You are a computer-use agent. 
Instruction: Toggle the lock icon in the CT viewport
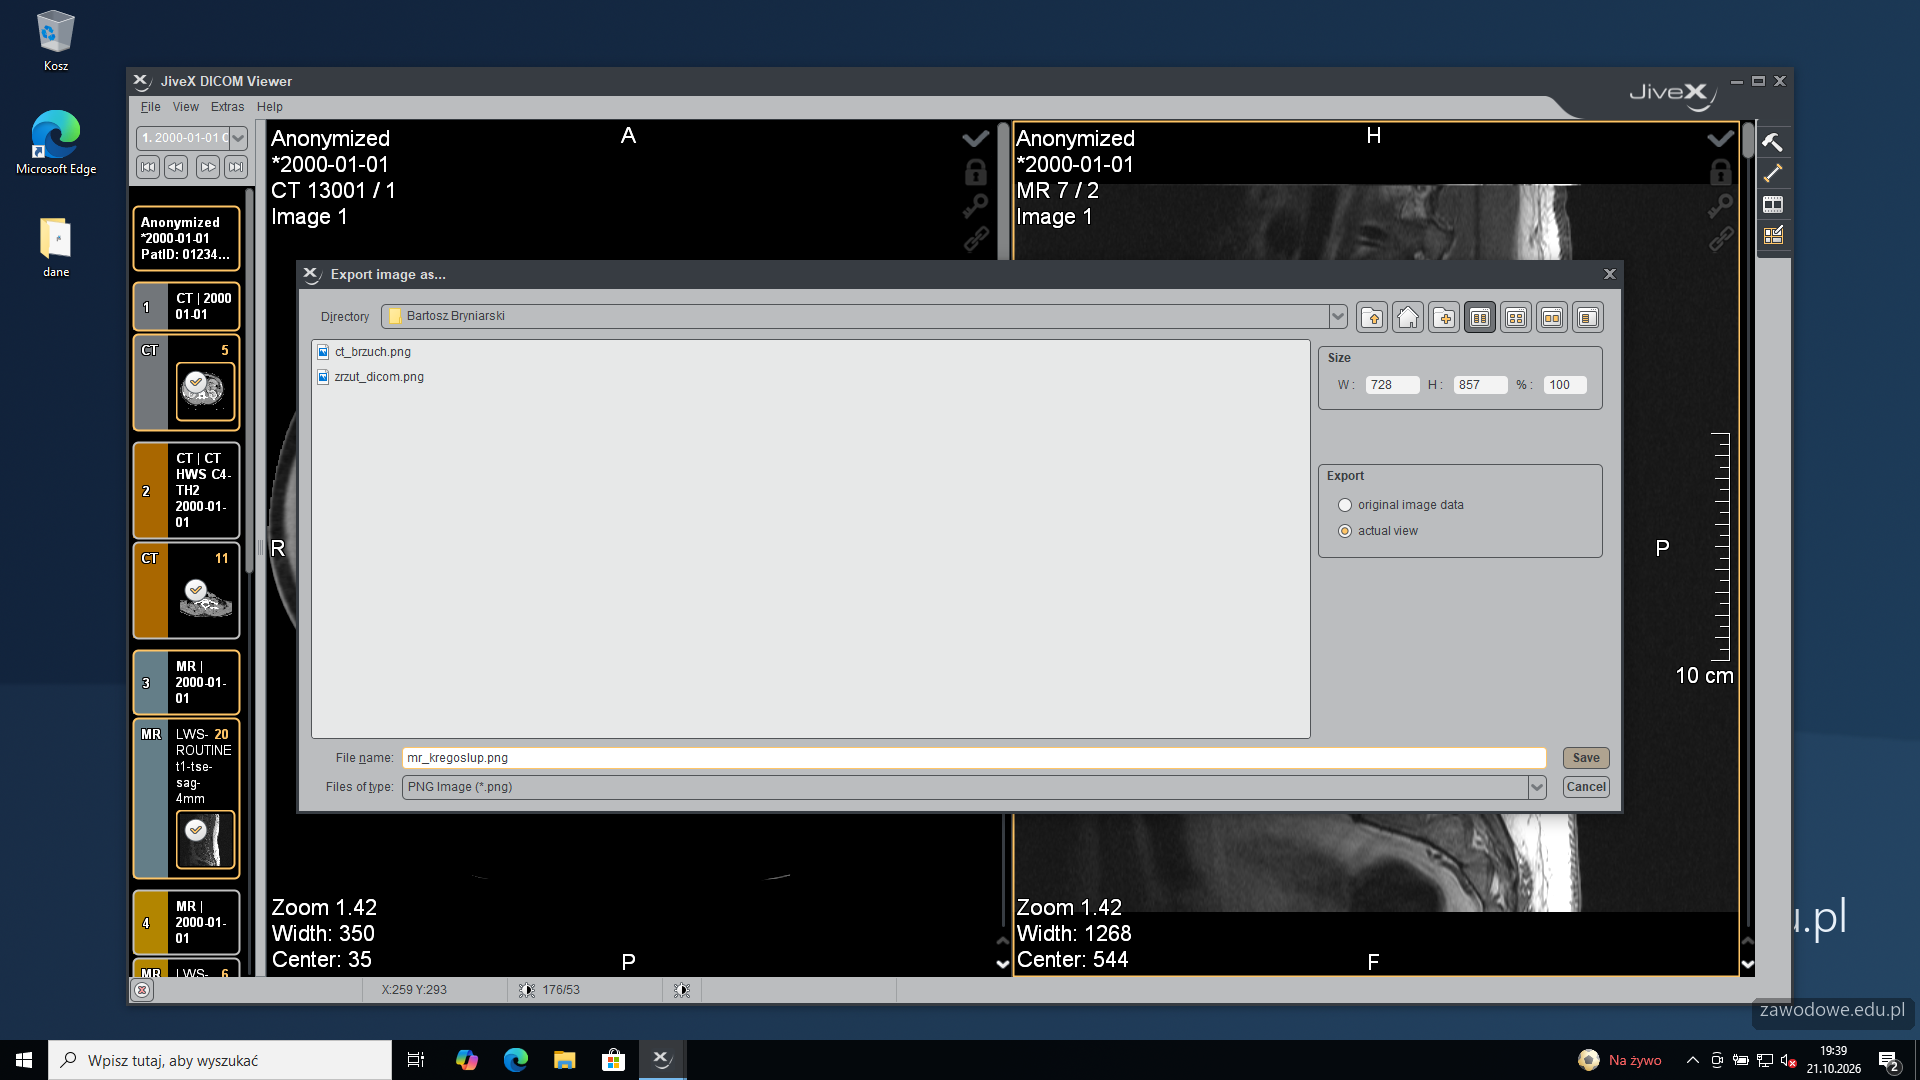[x=975, y=172]
